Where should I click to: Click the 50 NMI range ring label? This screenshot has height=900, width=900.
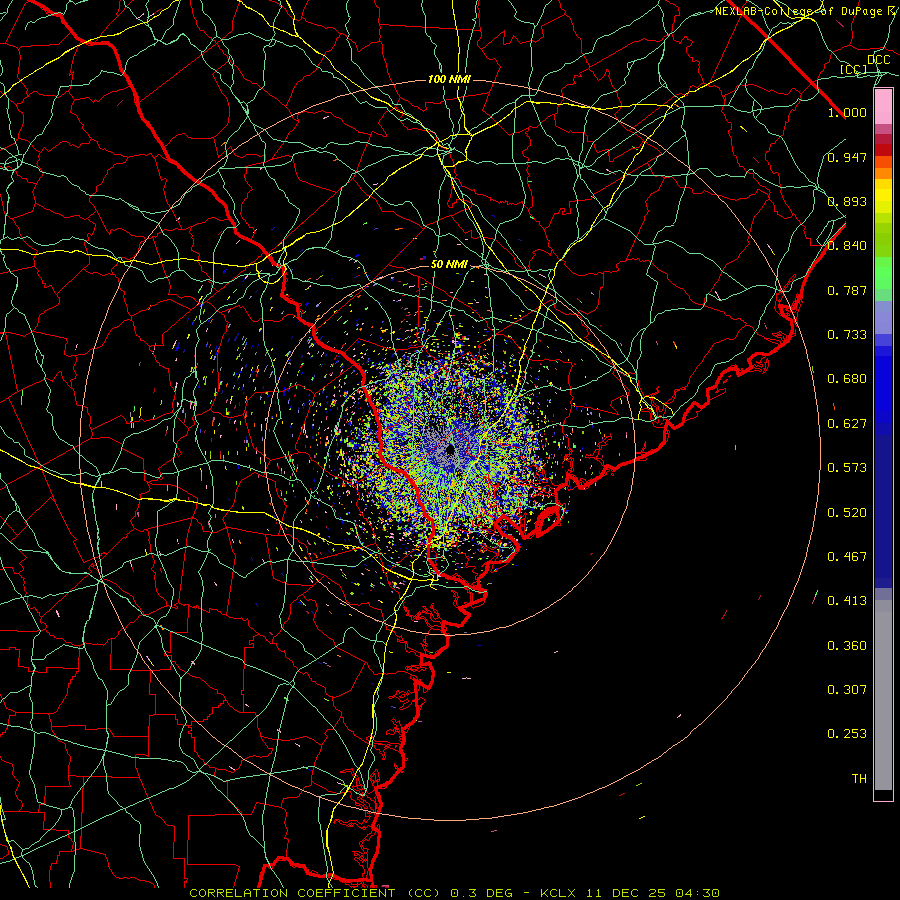(449, 265)
